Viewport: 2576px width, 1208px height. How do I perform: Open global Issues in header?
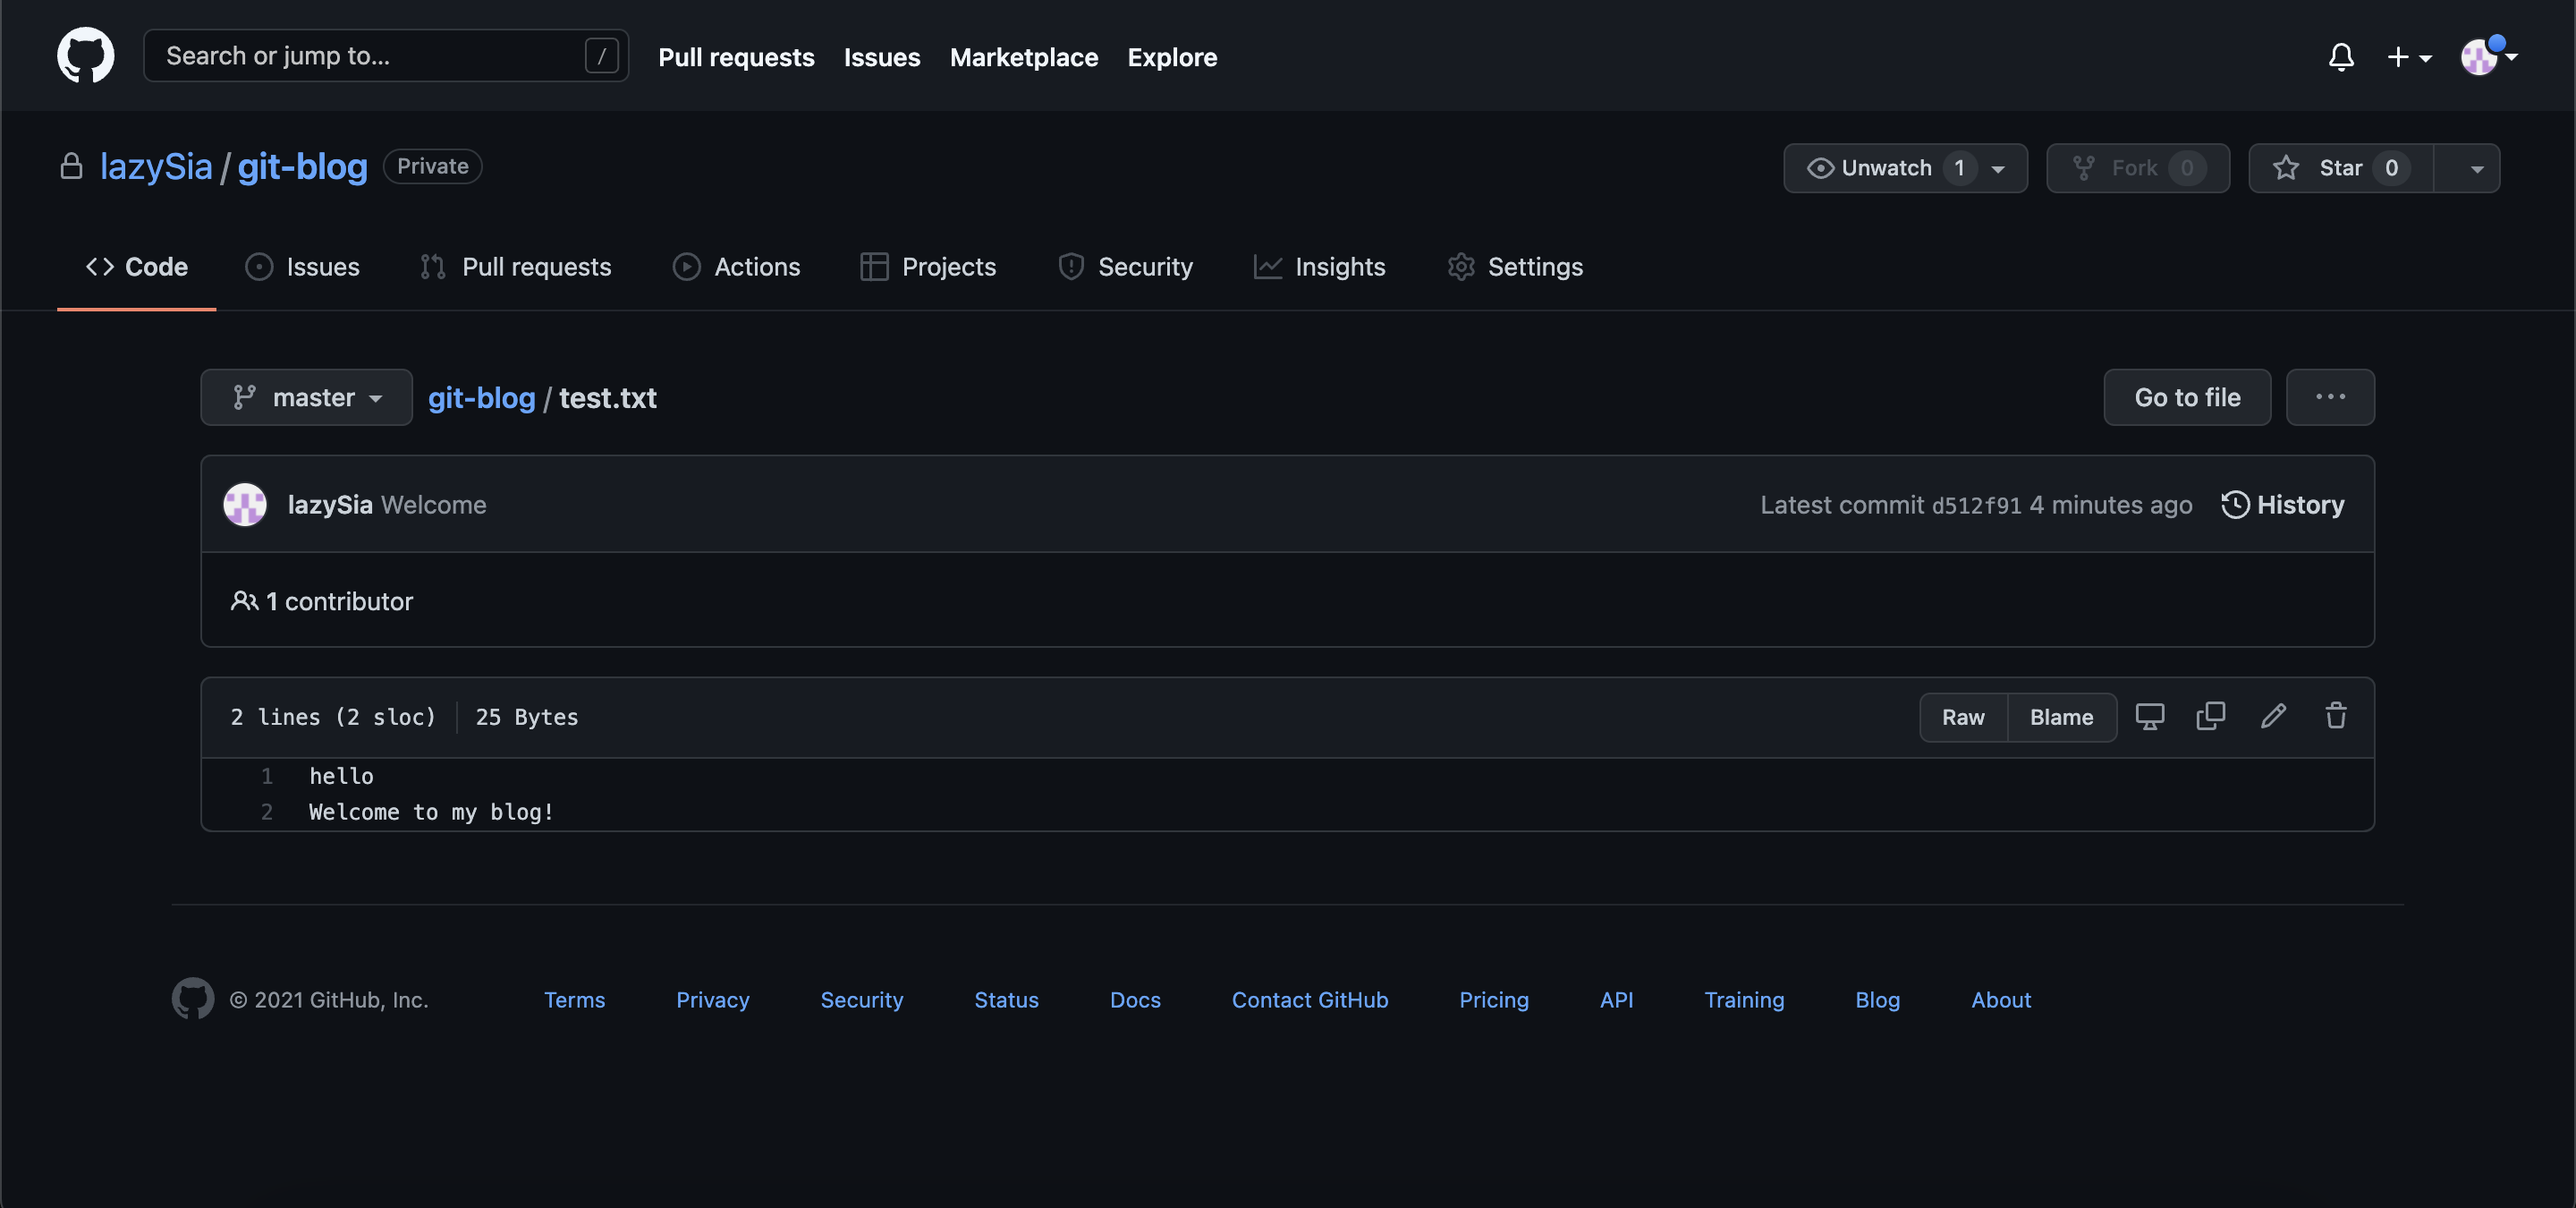tap(881, 57)
